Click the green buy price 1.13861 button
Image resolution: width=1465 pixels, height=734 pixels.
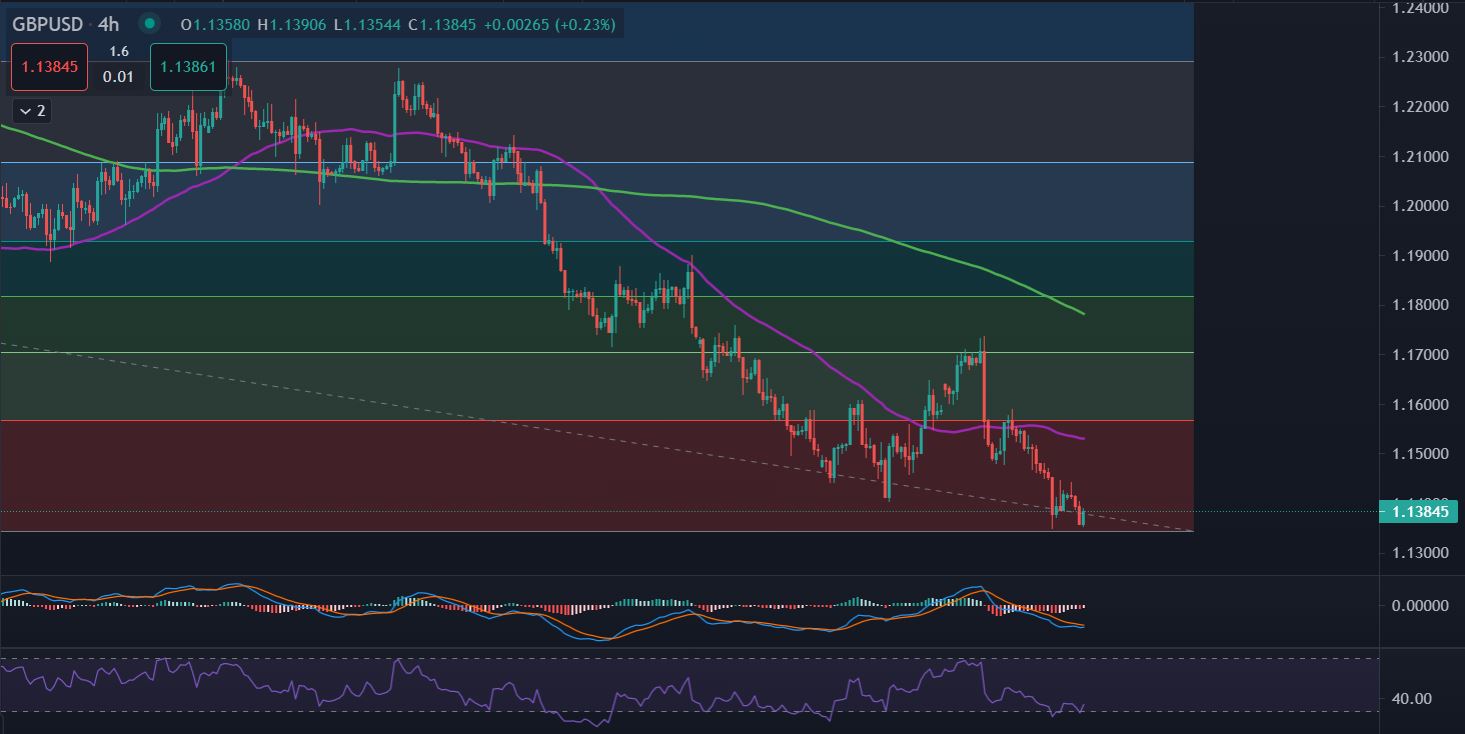point(188,68)
